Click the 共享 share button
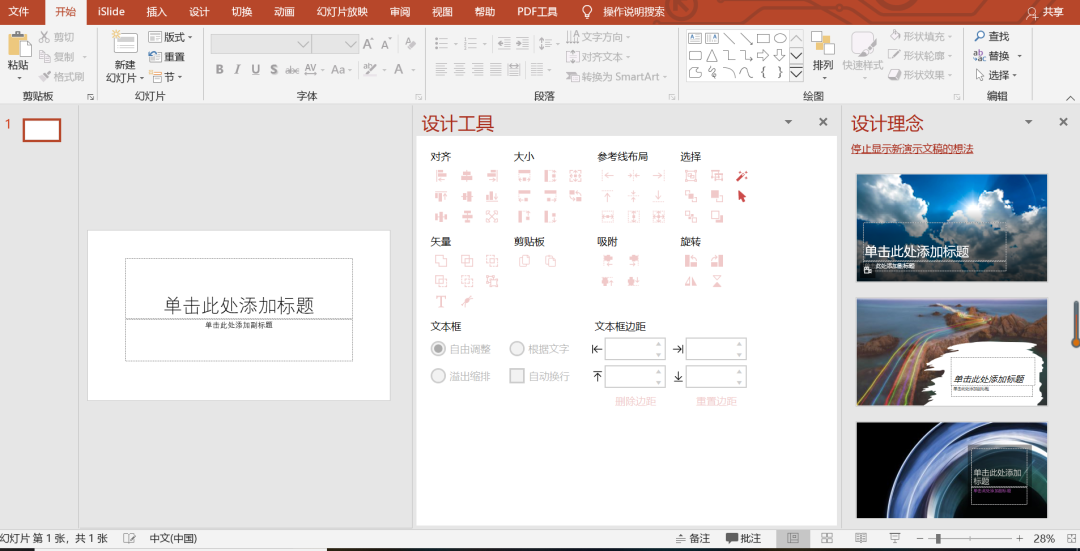This screenshot has width=1080, height=551. 1044,12
